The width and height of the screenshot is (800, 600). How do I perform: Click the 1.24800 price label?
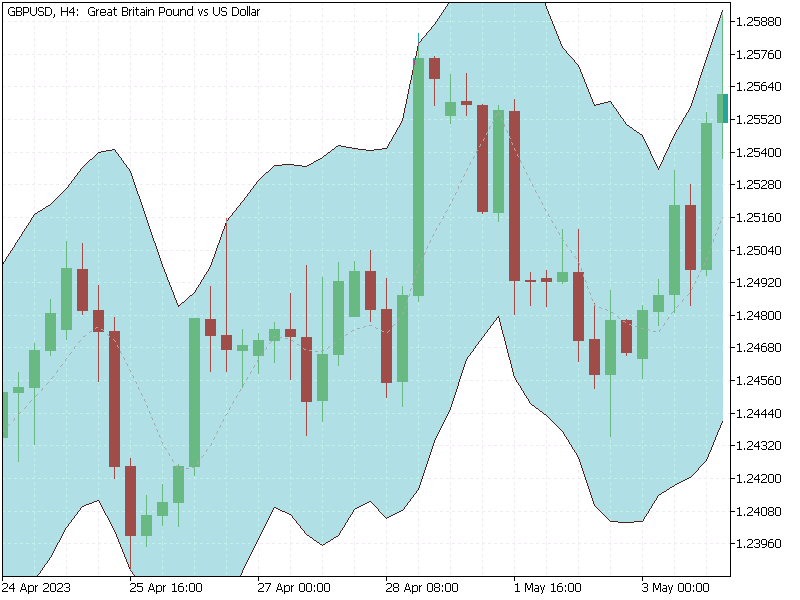point(759,315)
